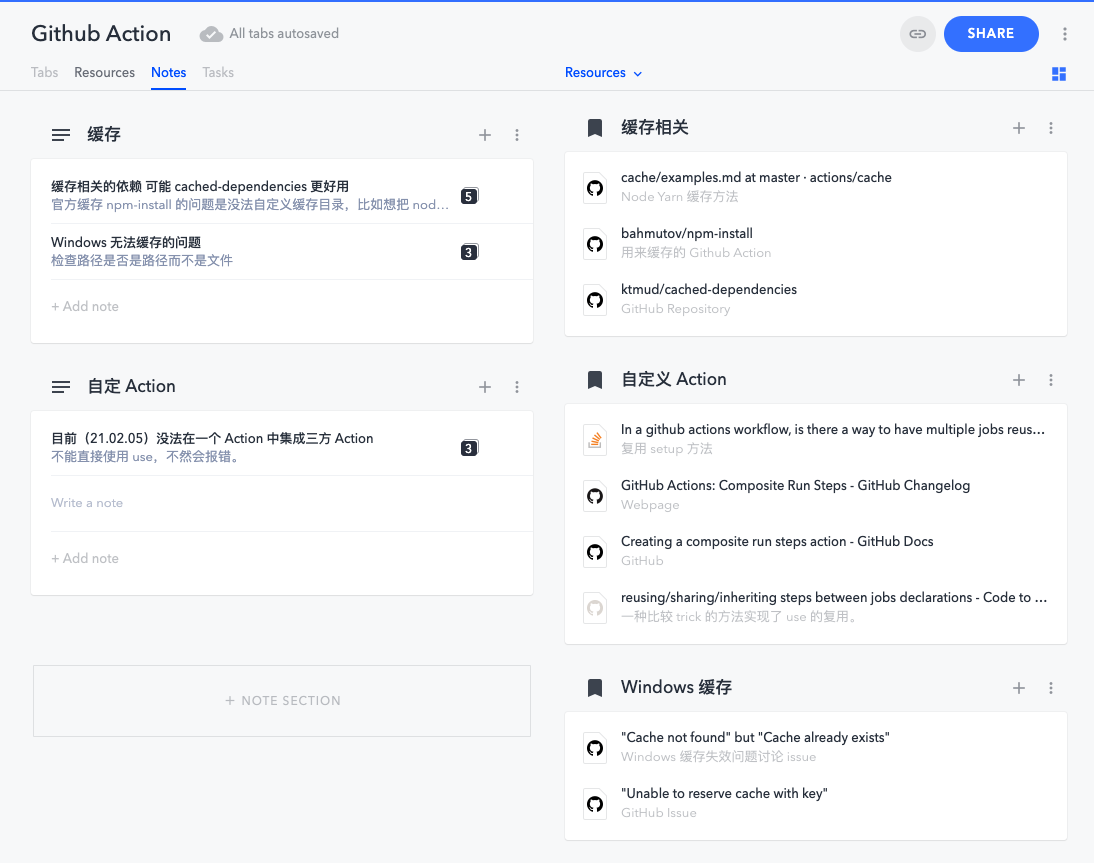Click + NOTE SECTION button

click(282, 700)
